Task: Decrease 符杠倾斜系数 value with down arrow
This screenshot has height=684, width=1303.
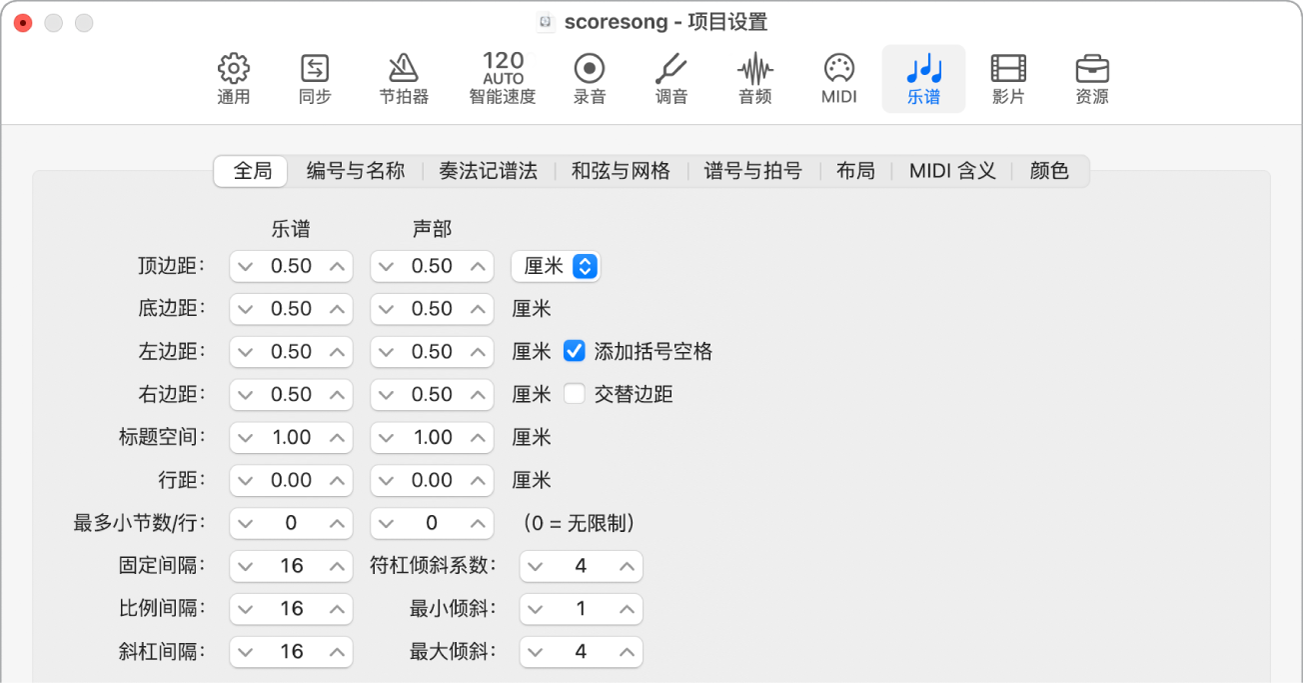Action: (x=534, y=566)
